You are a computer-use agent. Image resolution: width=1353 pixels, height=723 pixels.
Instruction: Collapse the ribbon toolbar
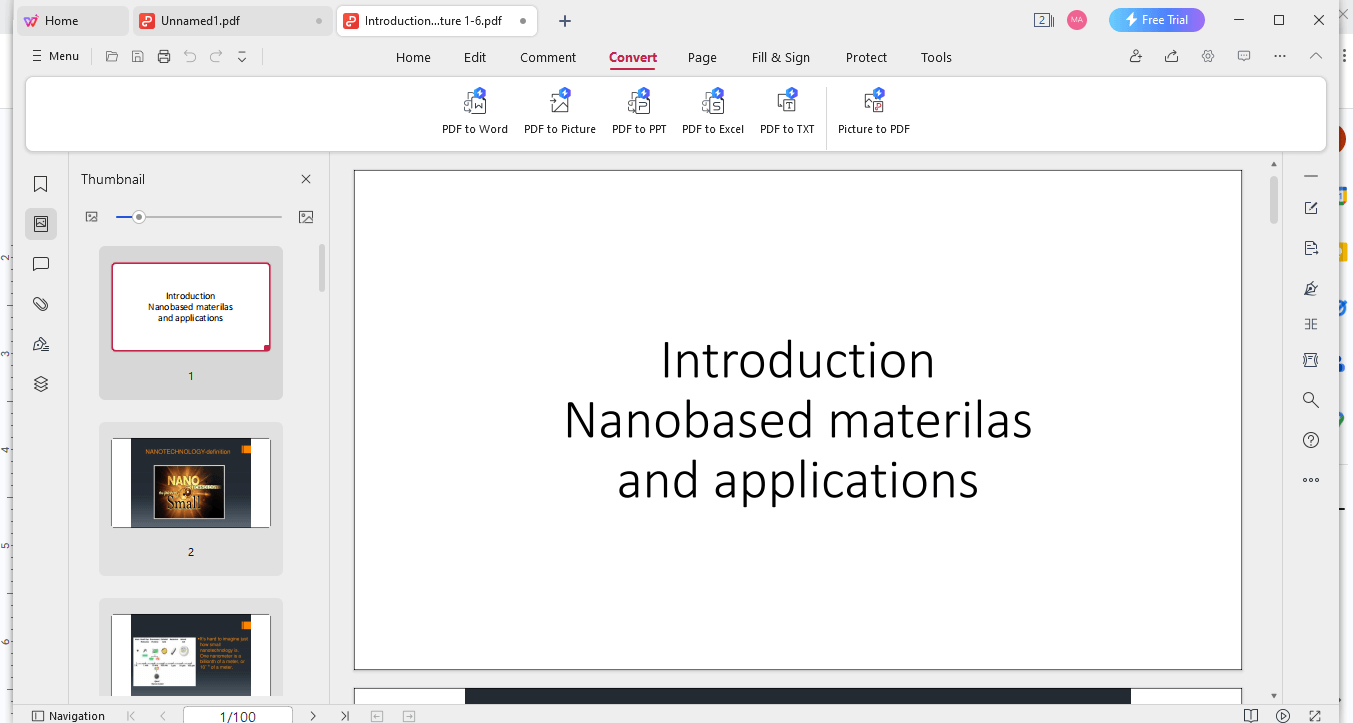(x=1316, y=56)
